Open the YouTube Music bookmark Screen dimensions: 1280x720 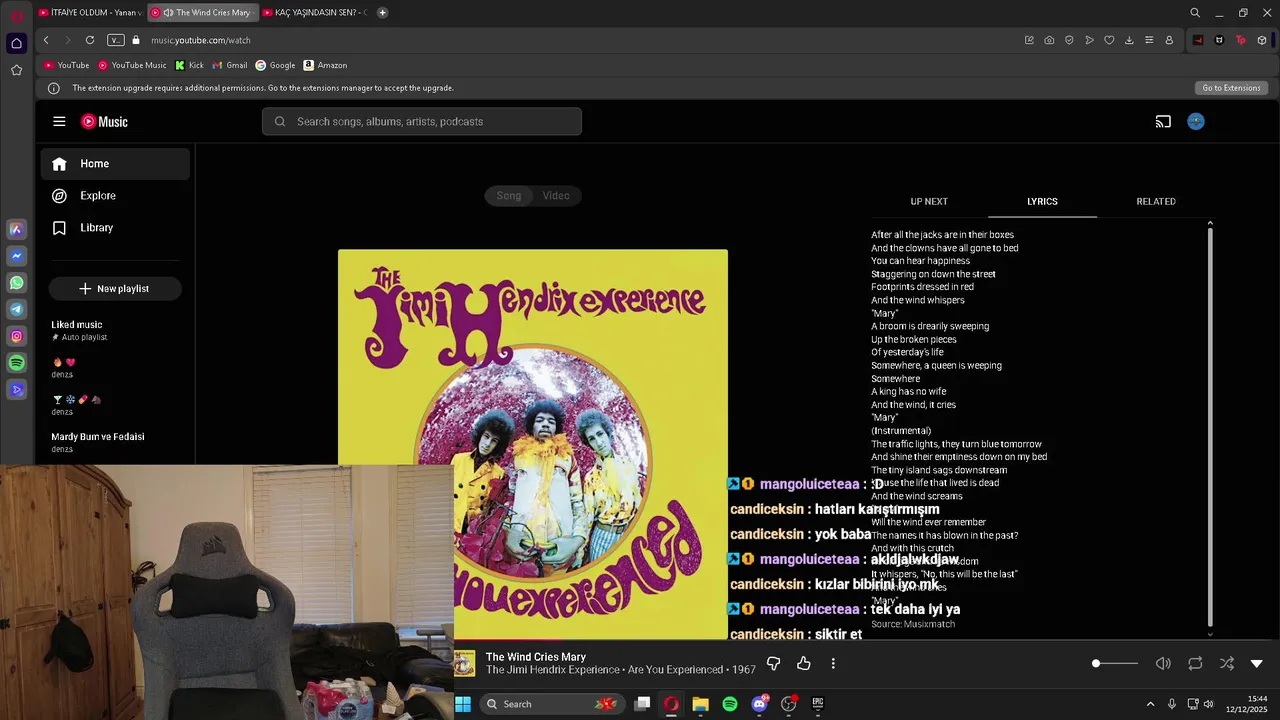click(132, 65)
